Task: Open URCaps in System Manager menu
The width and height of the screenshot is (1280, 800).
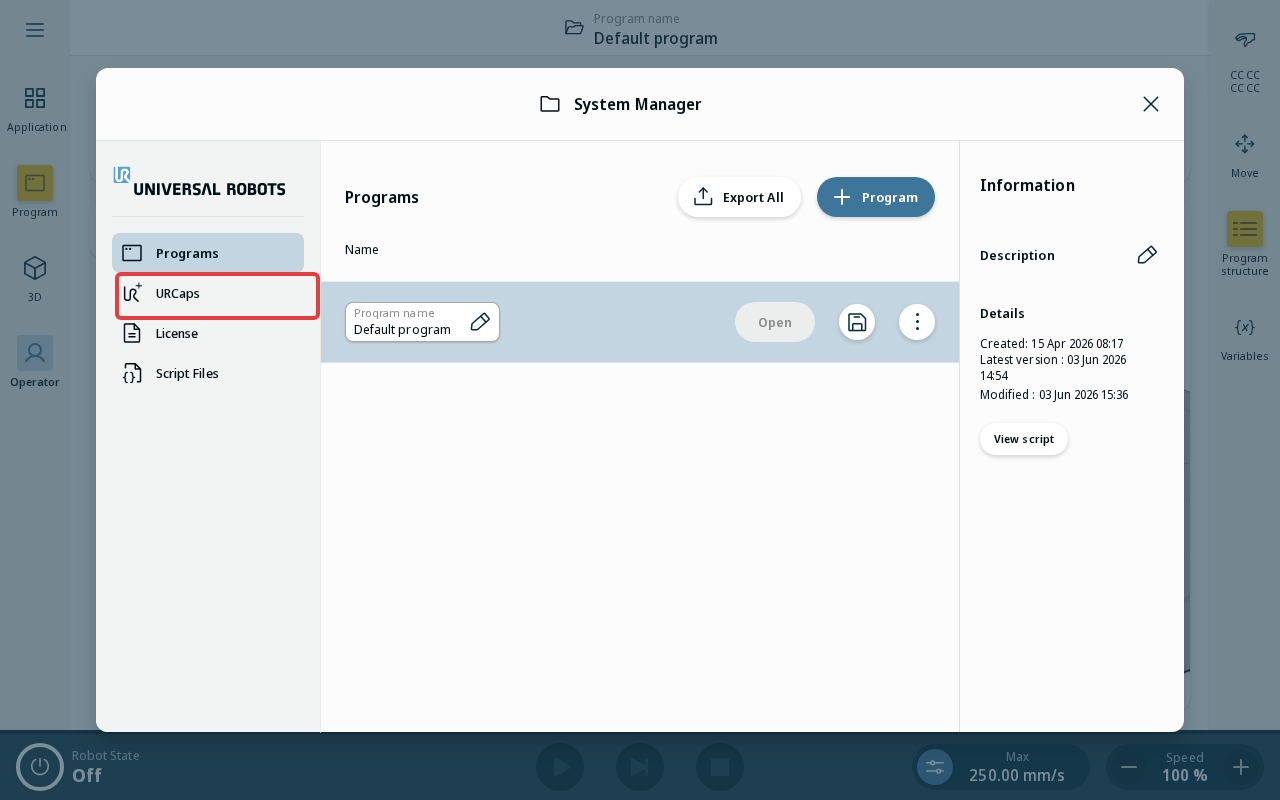Action: click(x=208, y=293)
